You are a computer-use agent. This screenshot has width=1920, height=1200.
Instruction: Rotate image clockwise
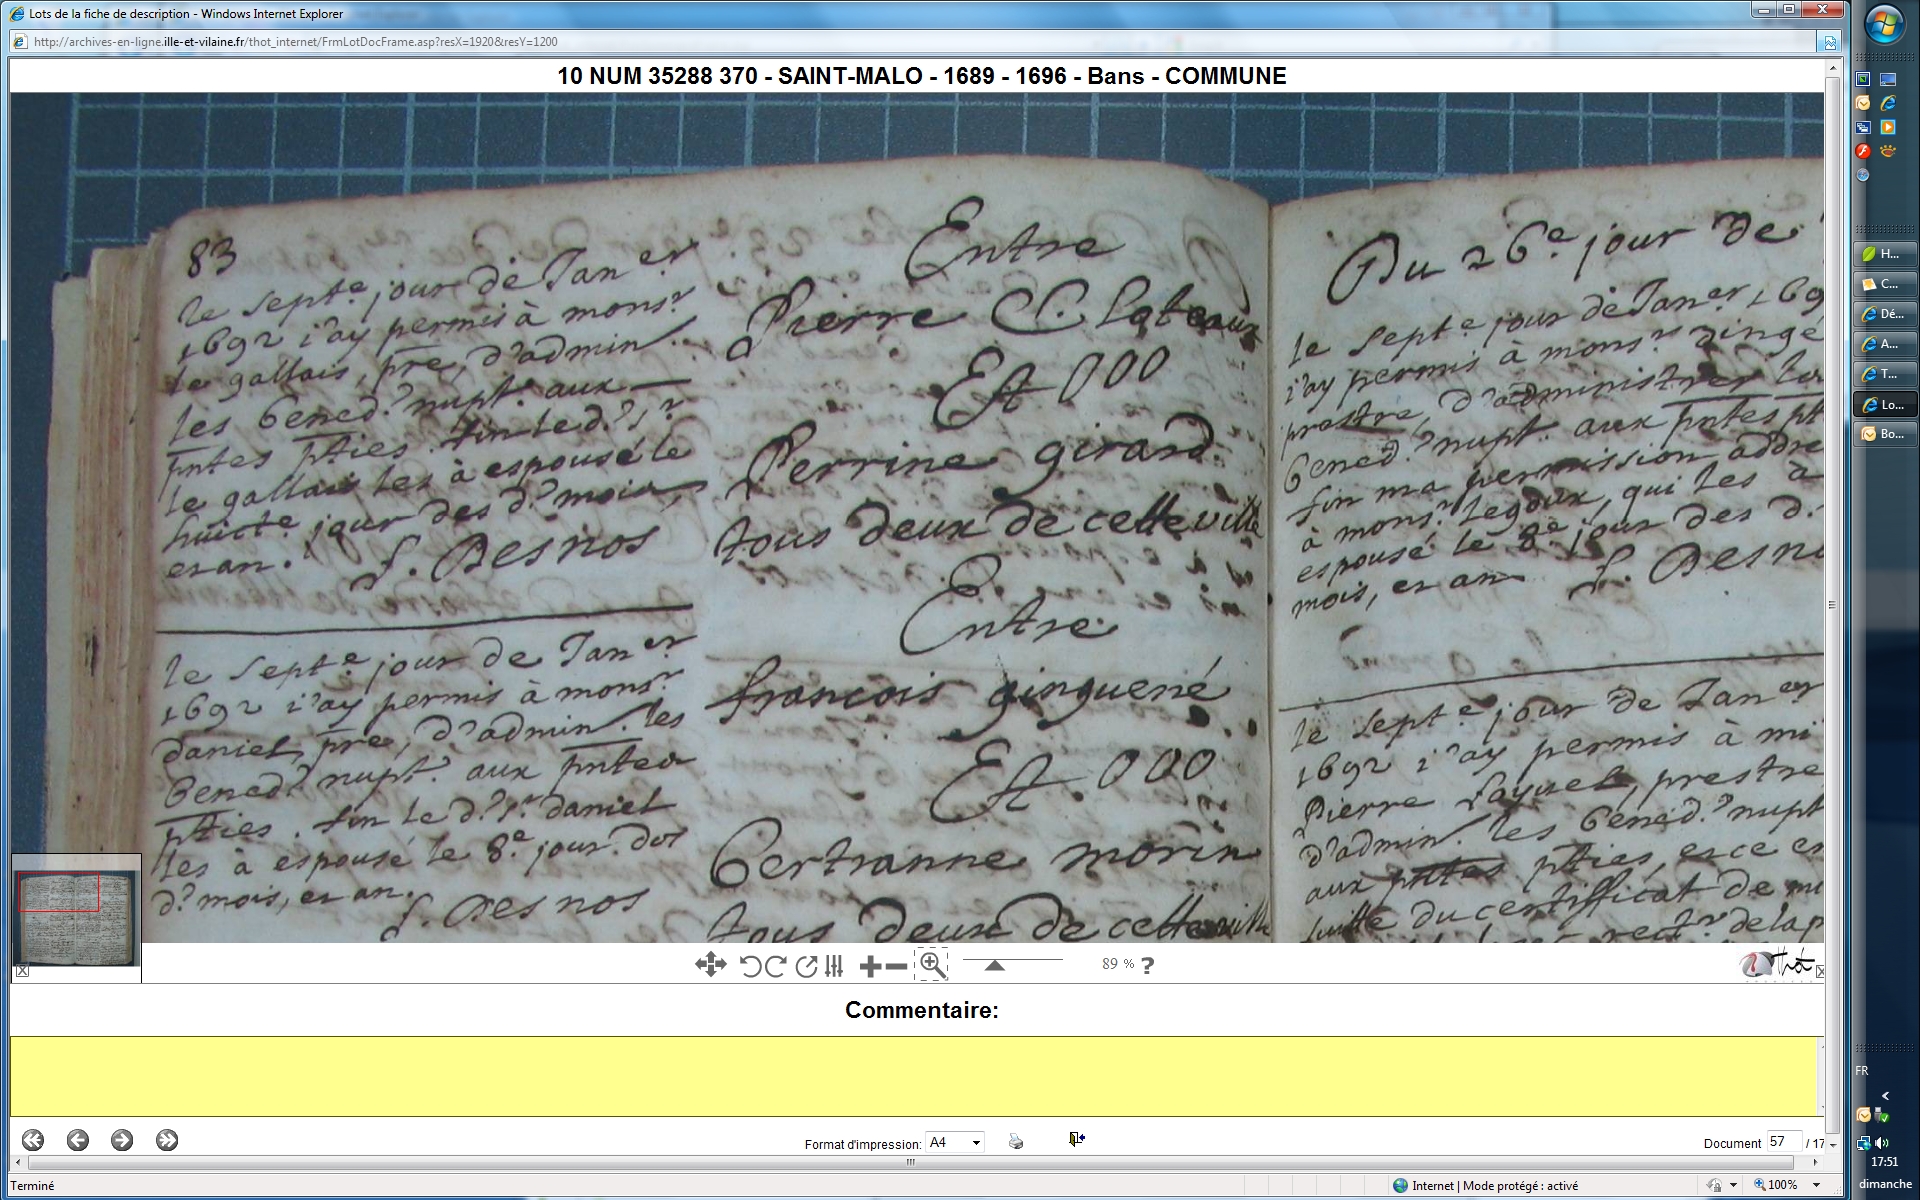click(x=775, y=966)
